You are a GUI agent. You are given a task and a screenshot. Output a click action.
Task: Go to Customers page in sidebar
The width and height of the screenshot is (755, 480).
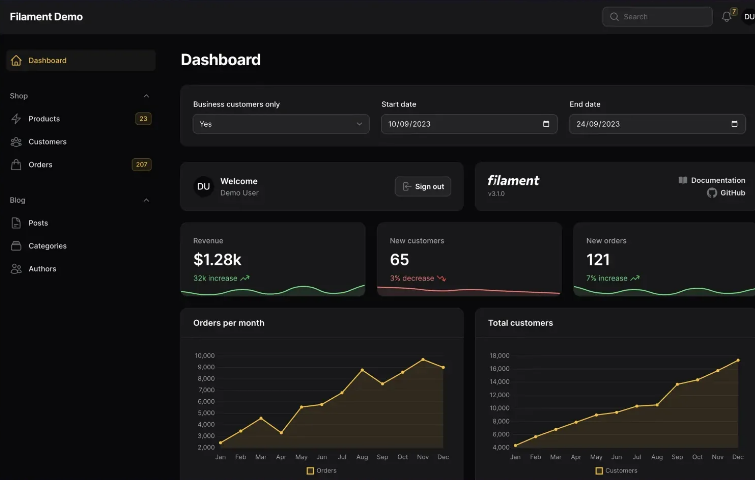(81, 142)
